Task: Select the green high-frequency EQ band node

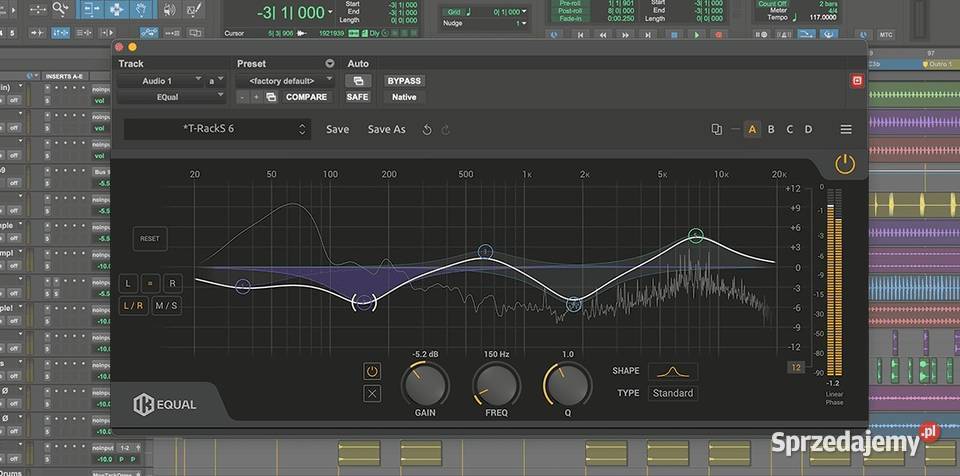Action: 696,235
